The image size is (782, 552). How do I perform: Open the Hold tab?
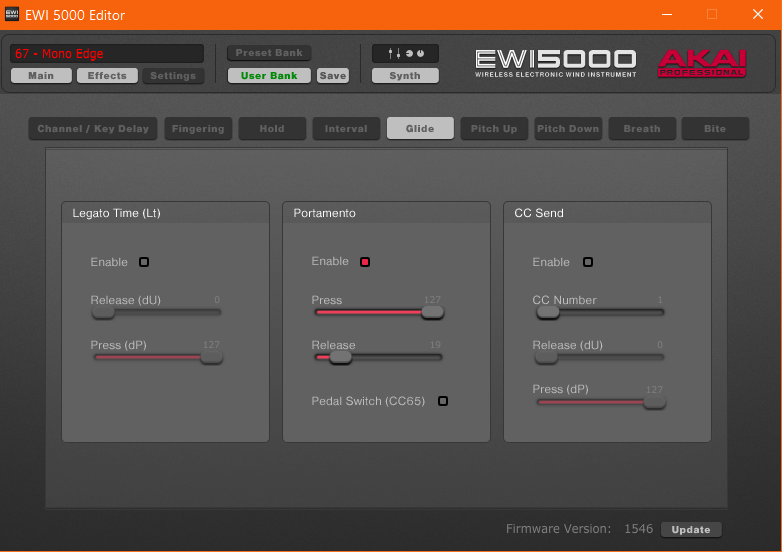[x=272, y=129]
